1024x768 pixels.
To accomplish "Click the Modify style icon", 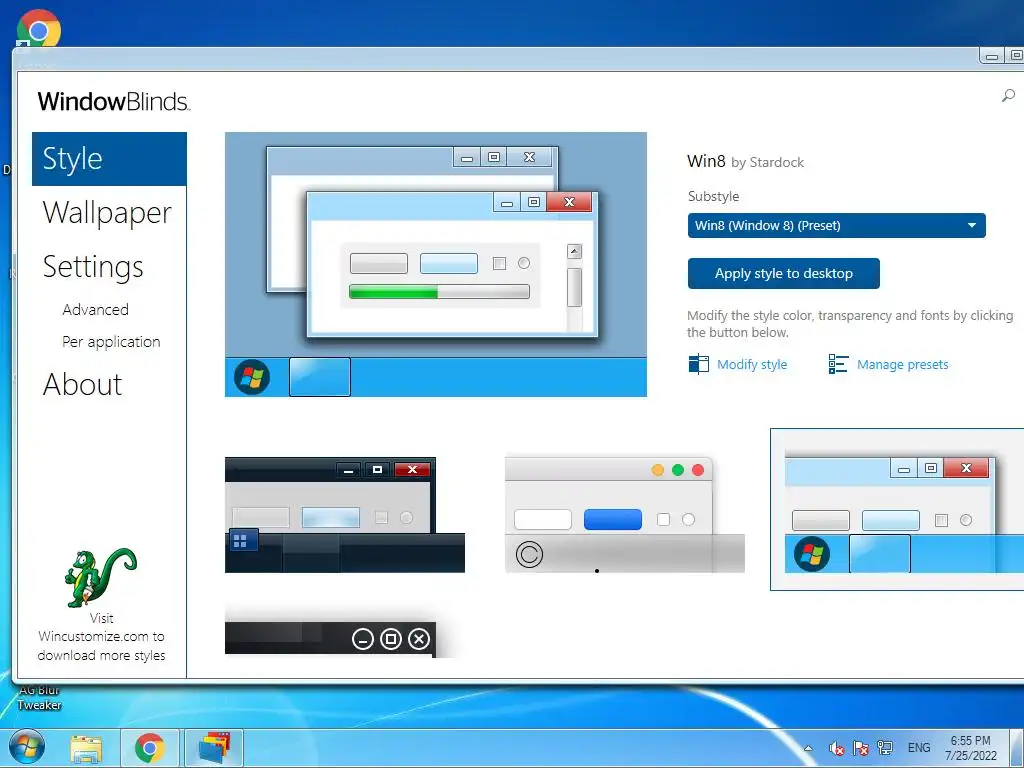I will (x=698, y=364).
